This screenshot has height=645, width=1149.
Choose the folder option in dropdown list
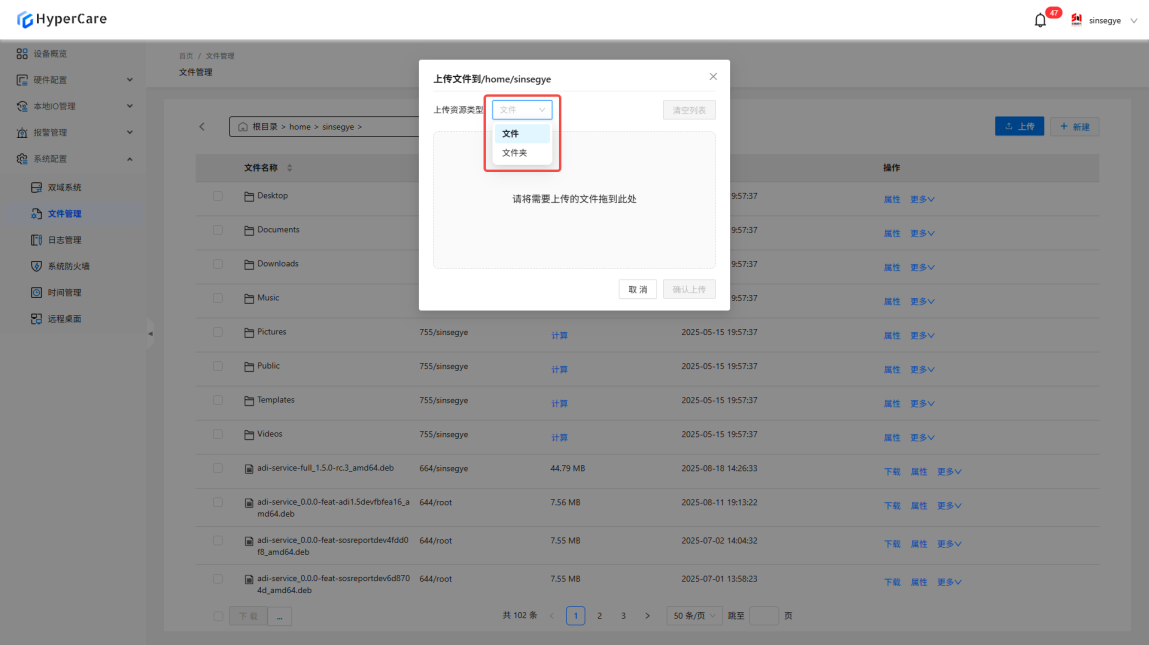pos(515,153)
